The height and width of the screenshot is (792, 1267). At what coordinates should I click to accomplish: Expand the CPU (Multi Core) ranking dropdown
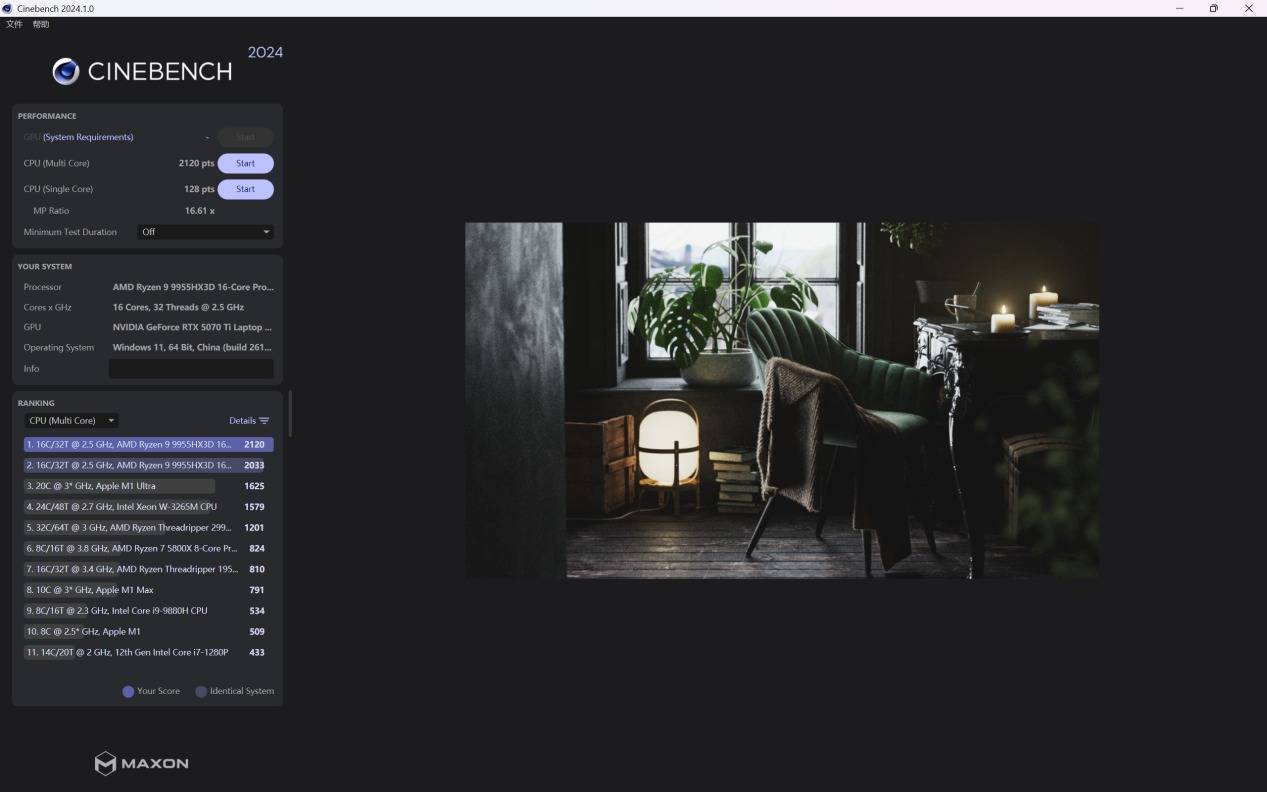[71, 421]
